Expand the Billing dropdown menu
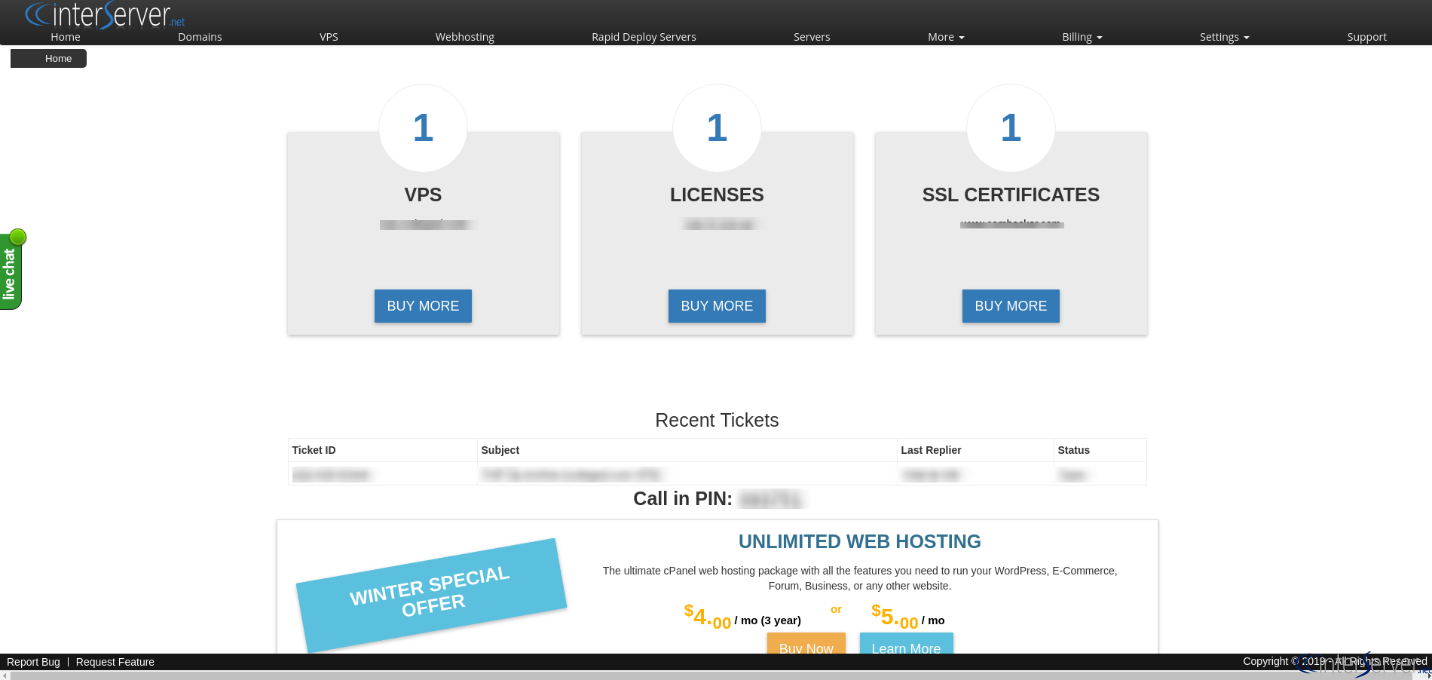1432x680 pixels. 1082,37
